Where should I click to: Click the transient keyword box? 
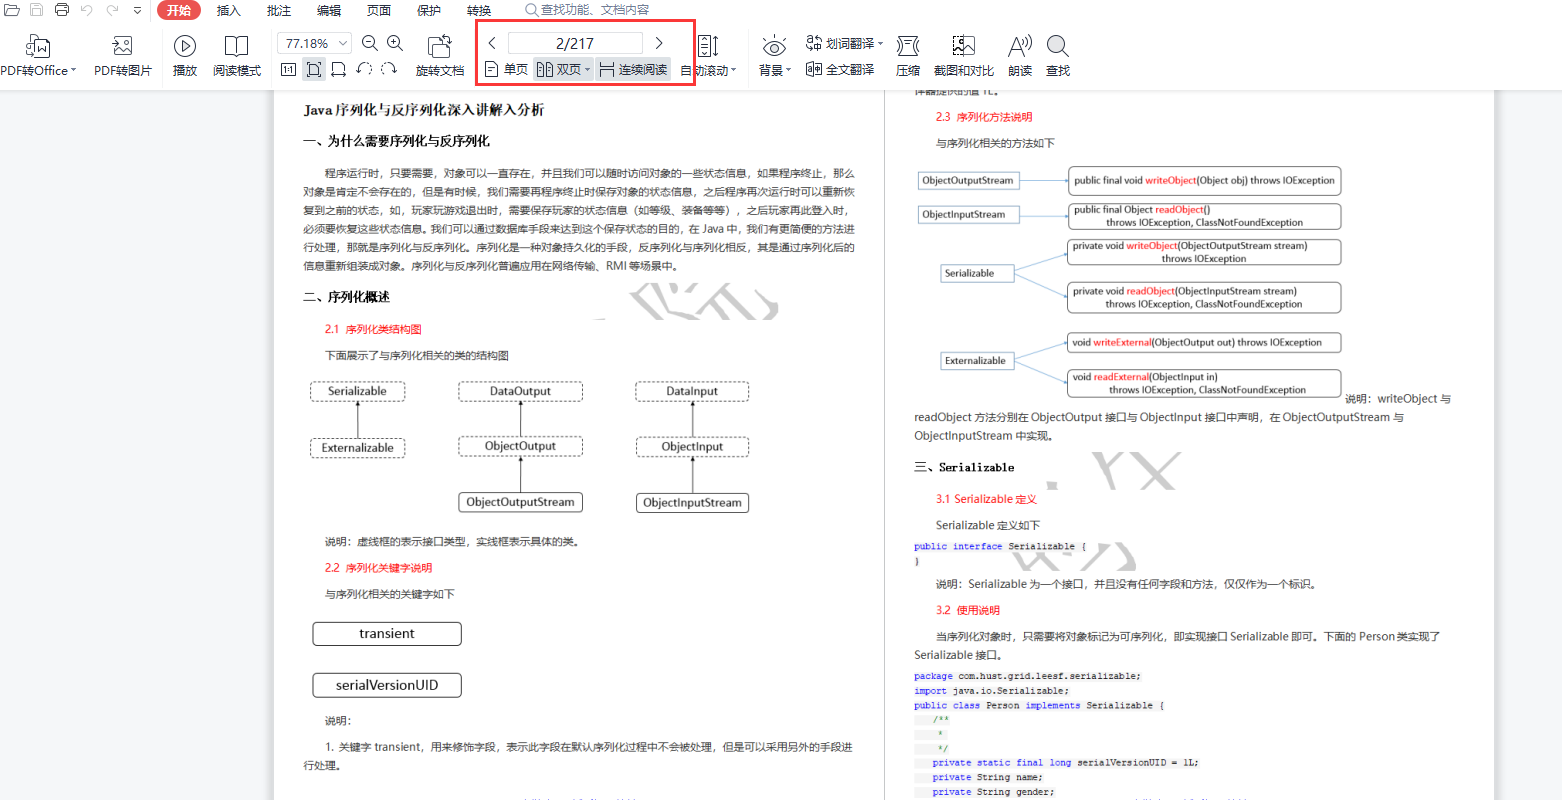click(x=387, y=634)
